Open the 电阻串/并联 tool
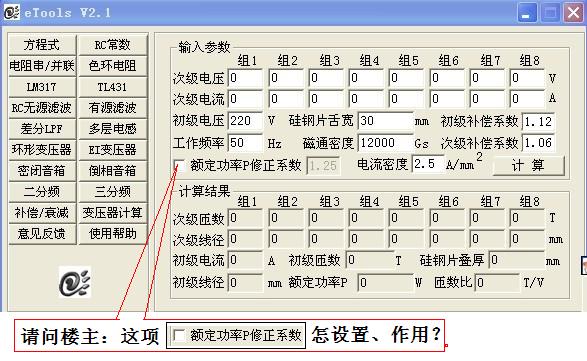Viewport: 587px width, 361px height. pyautogui.click(x=42, y=66)
